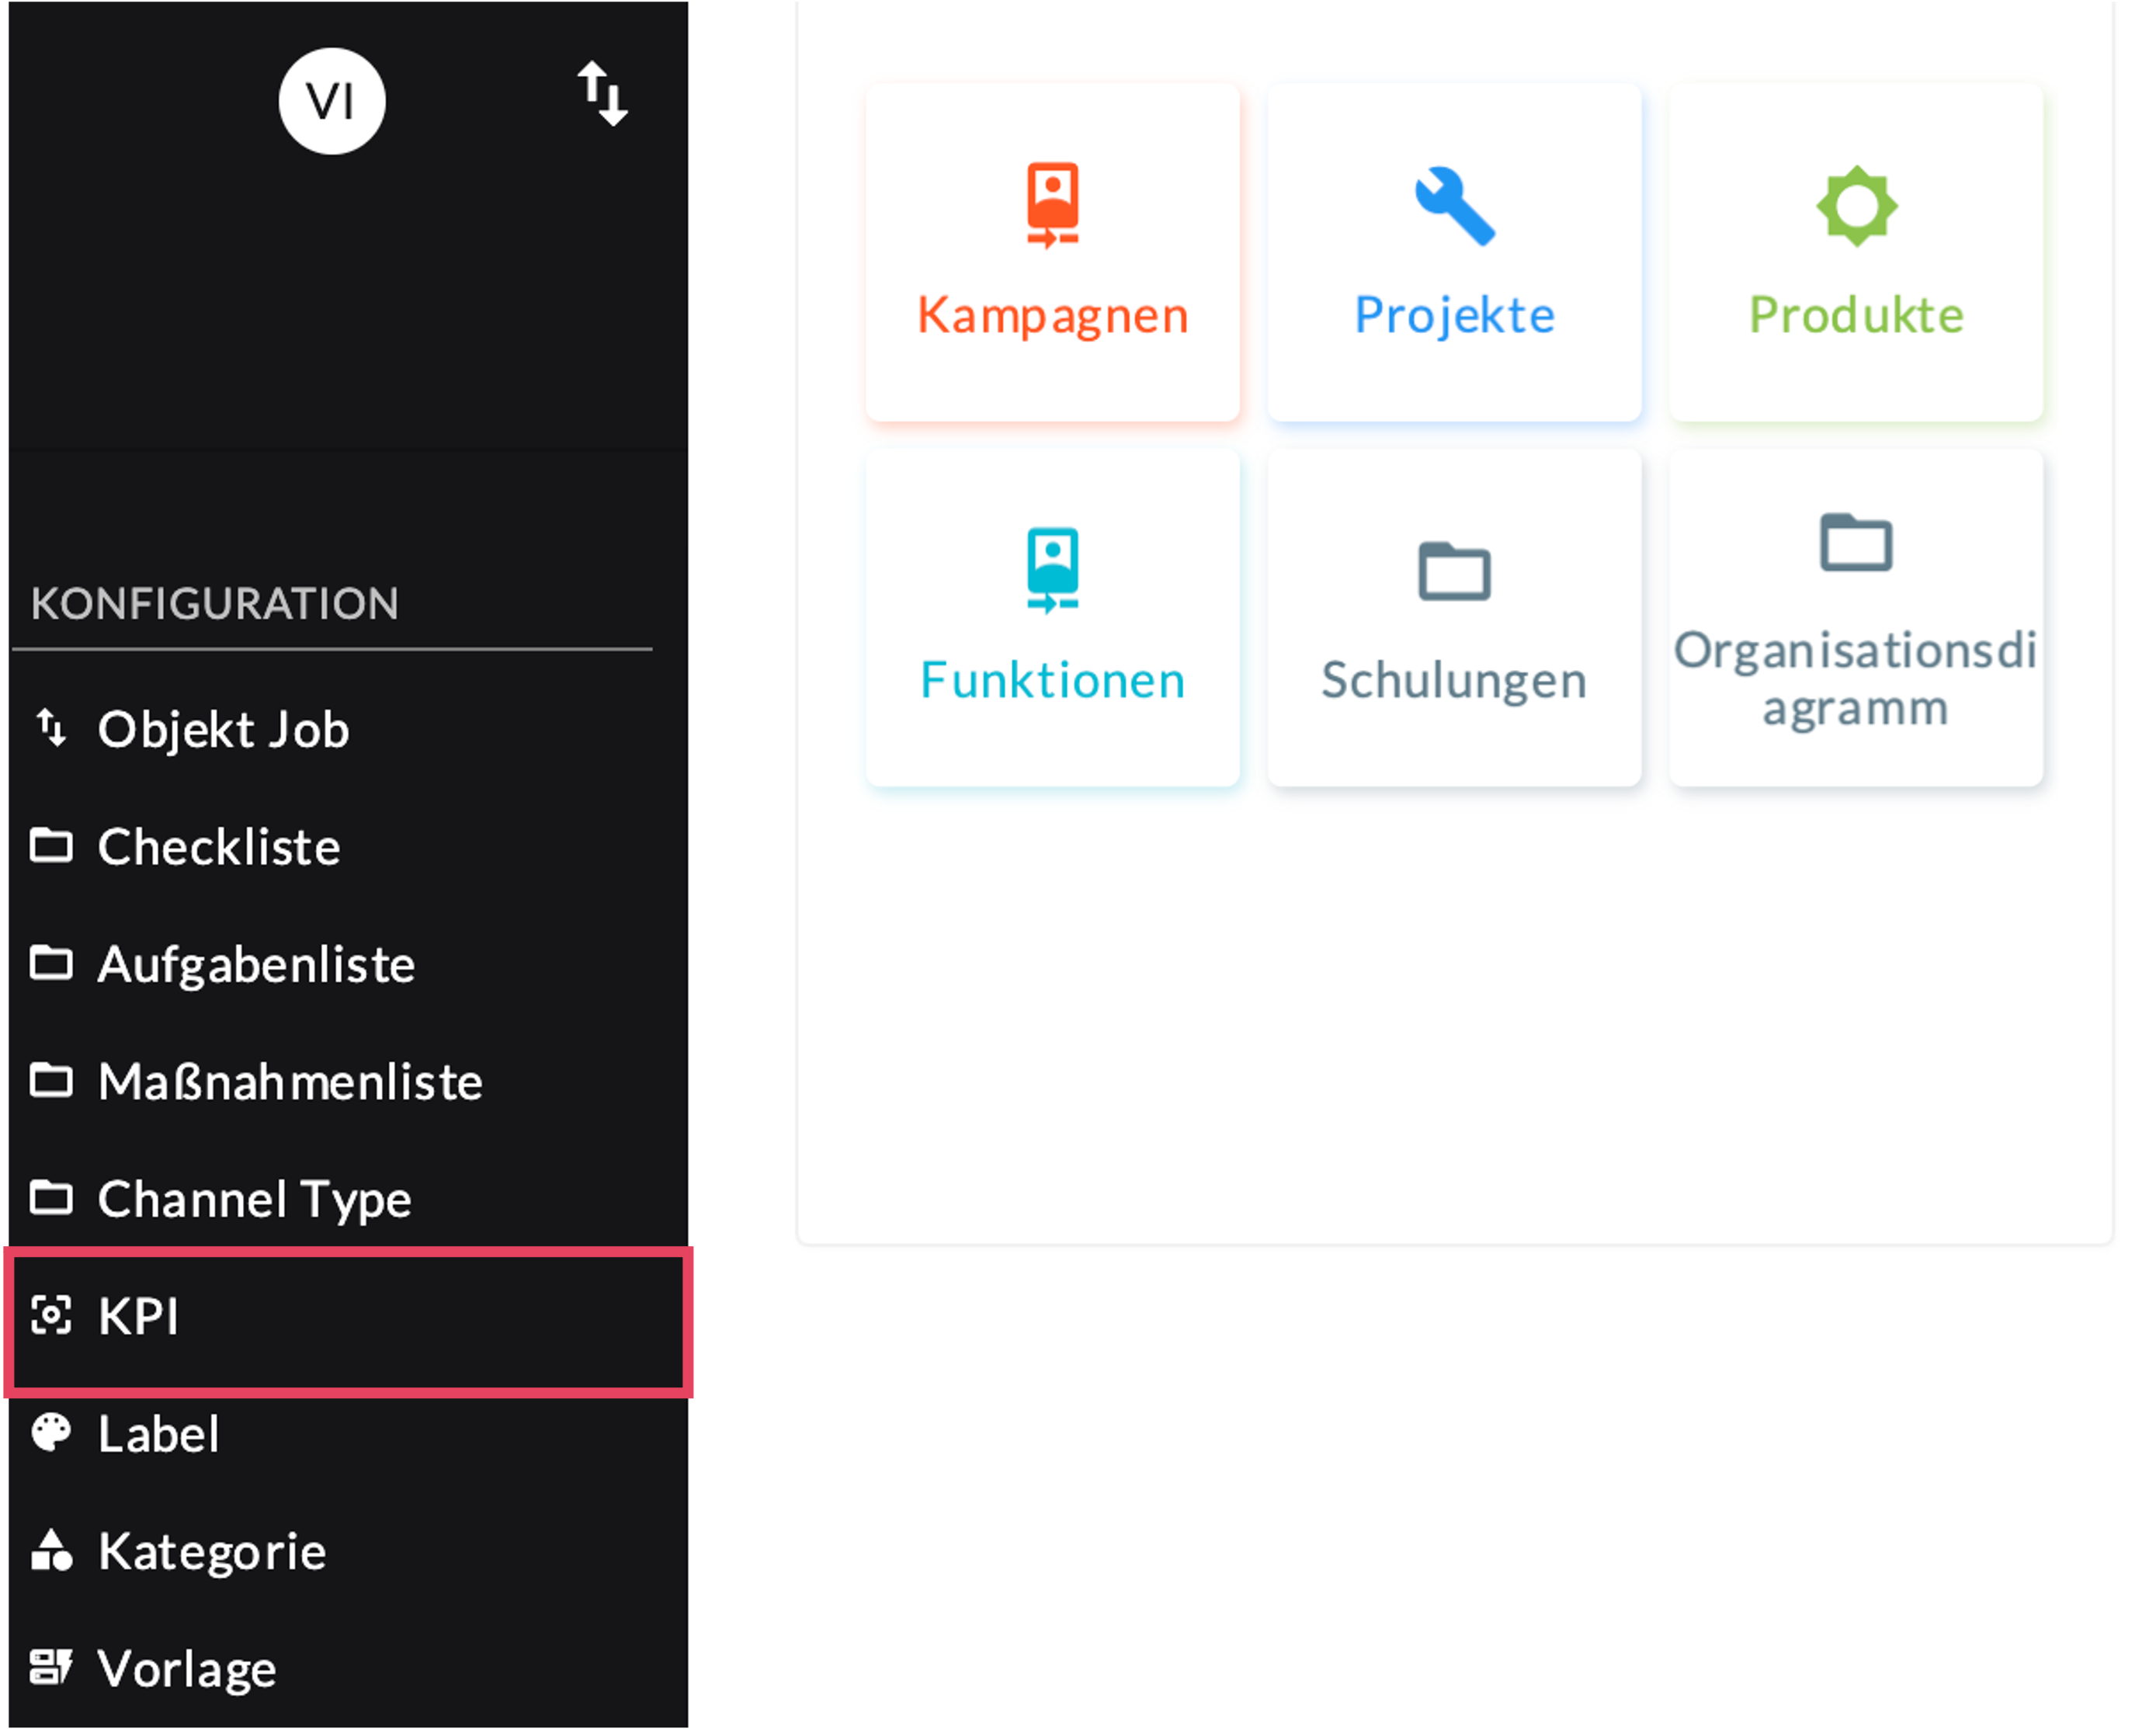
Task: Click the KPI target icon in sidebar
Action: click(51, 1315)
